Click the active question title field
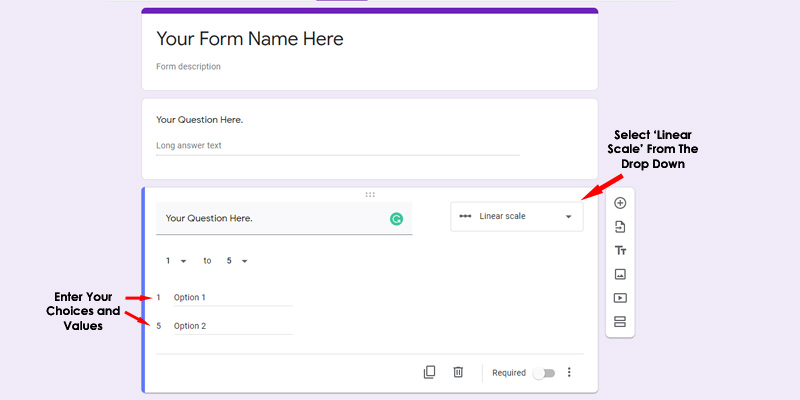800x400 pixels. (x=284, y=218)
